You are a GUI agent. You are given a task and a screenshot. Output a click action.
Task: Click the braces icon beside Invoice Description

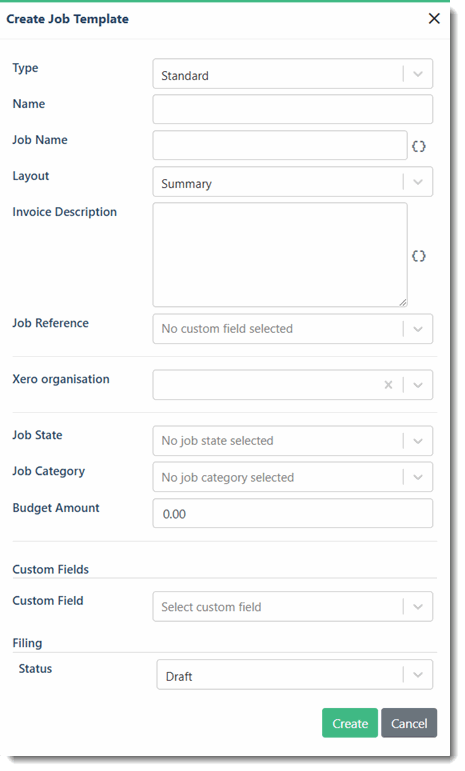point(418,256)
